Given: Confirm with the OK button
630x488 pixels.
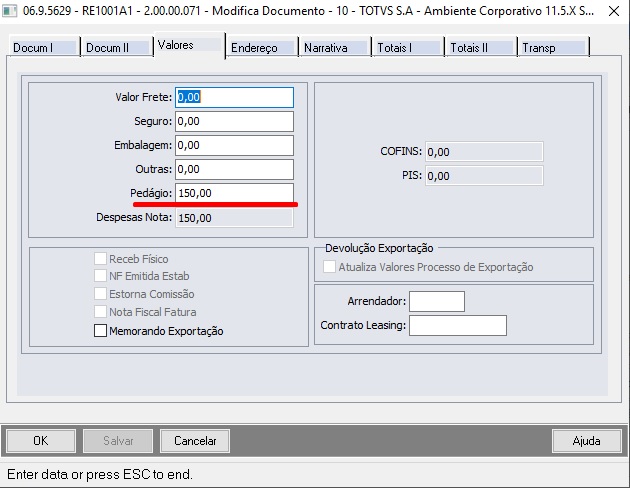Looking at the screenshot, I should coord(41,441).
